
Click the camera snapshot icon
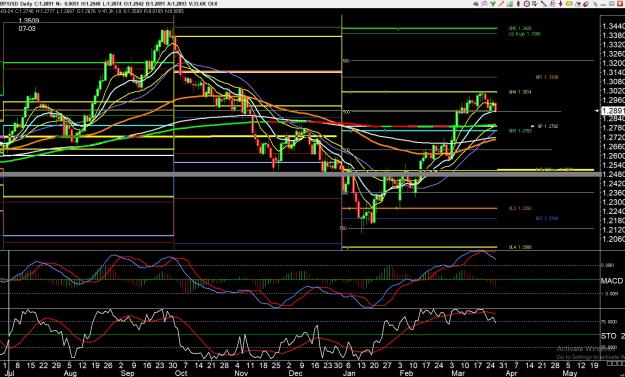577,4
